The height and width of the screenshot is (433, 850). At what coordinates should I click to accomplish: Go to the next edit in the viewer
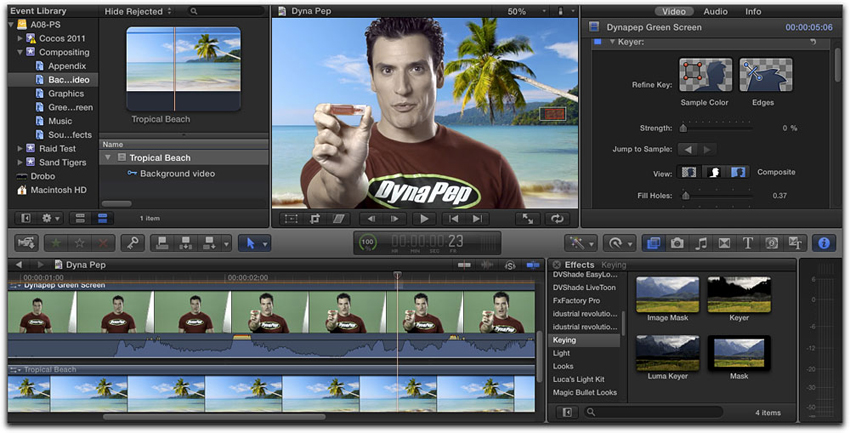pos(477,219)
